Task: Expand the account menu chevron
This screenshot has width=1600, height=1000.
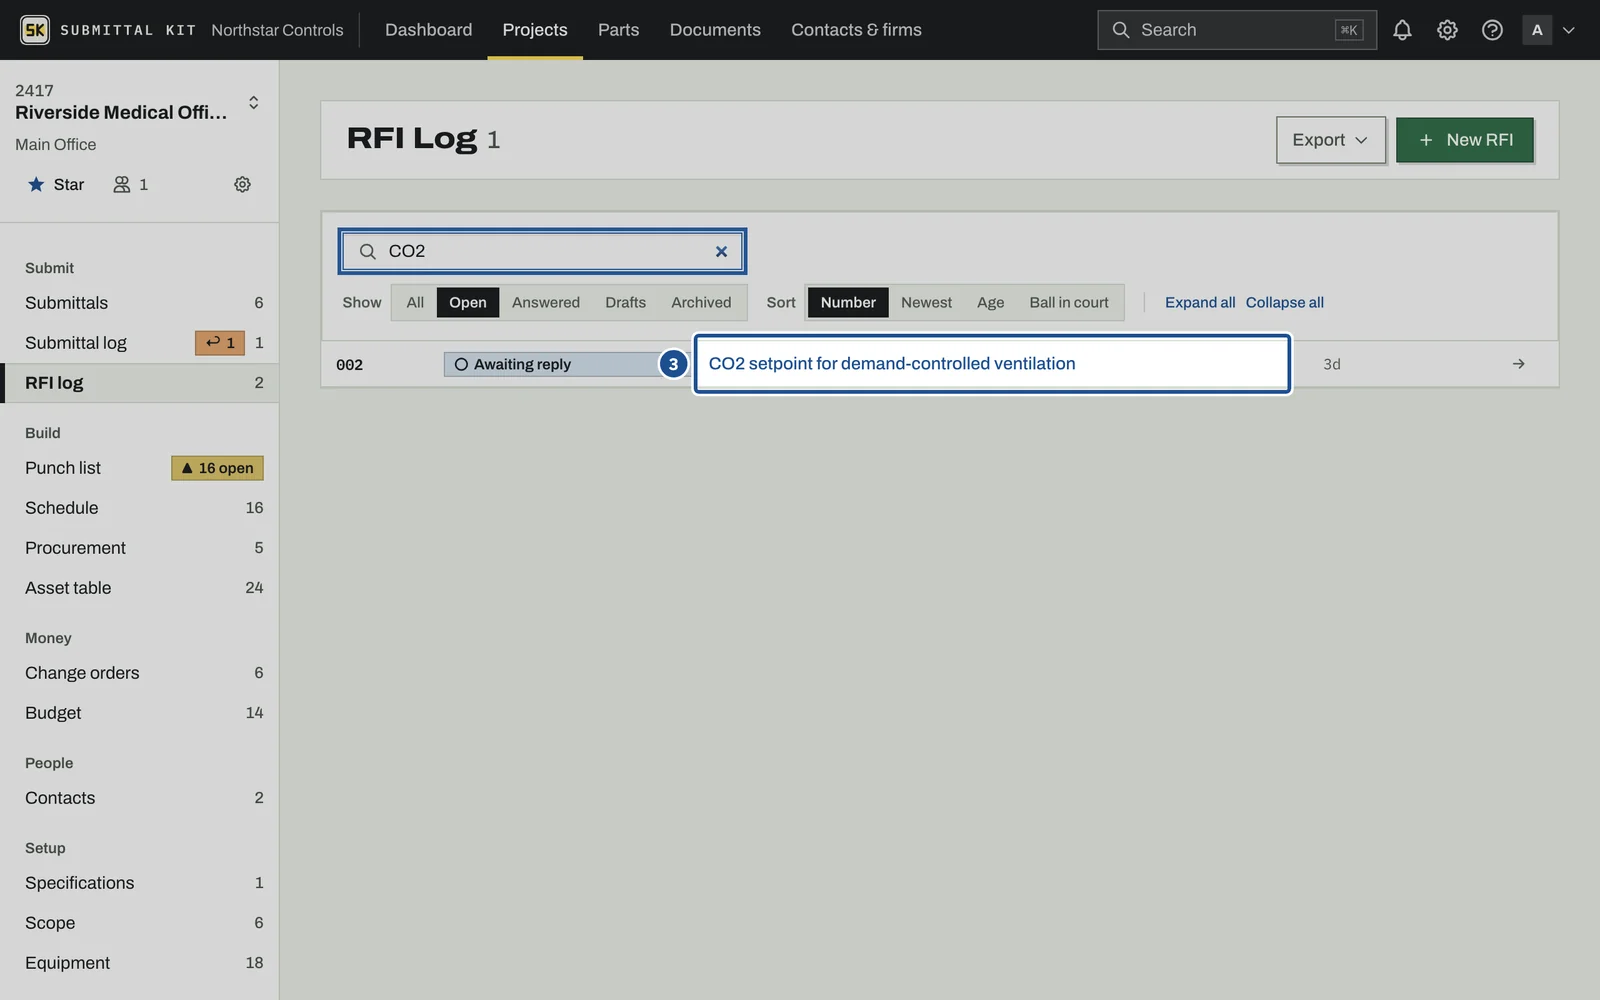Action: [x=1569, y=30]
